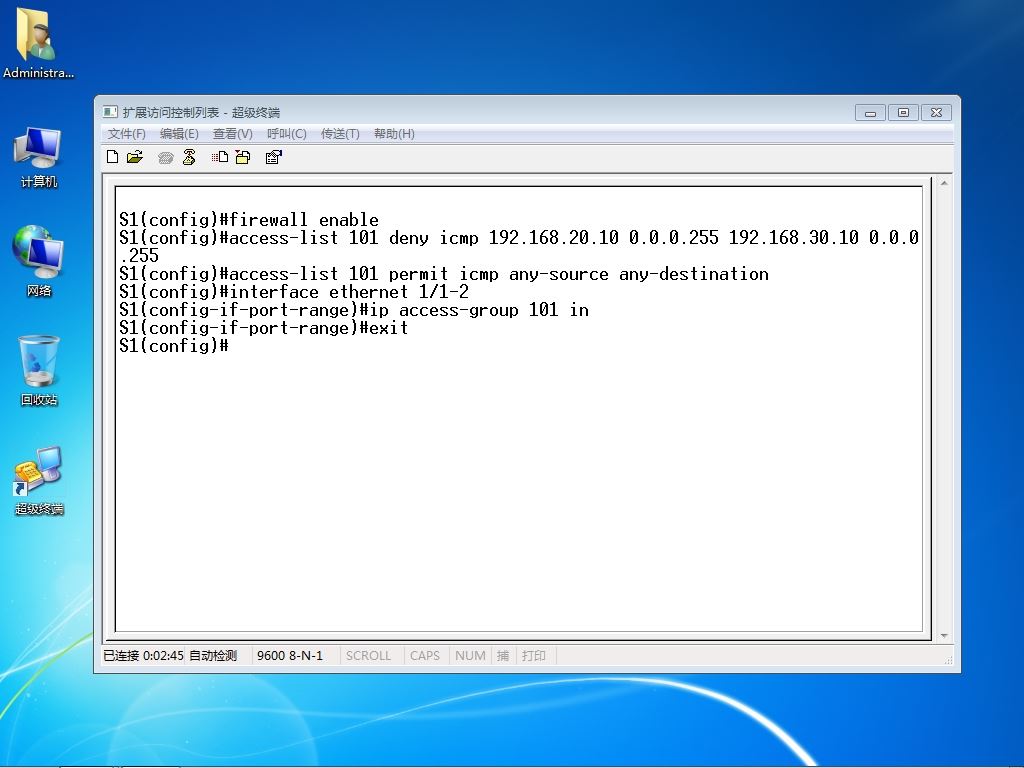Open the 传送(T) menu

click(x=340, y=134)
